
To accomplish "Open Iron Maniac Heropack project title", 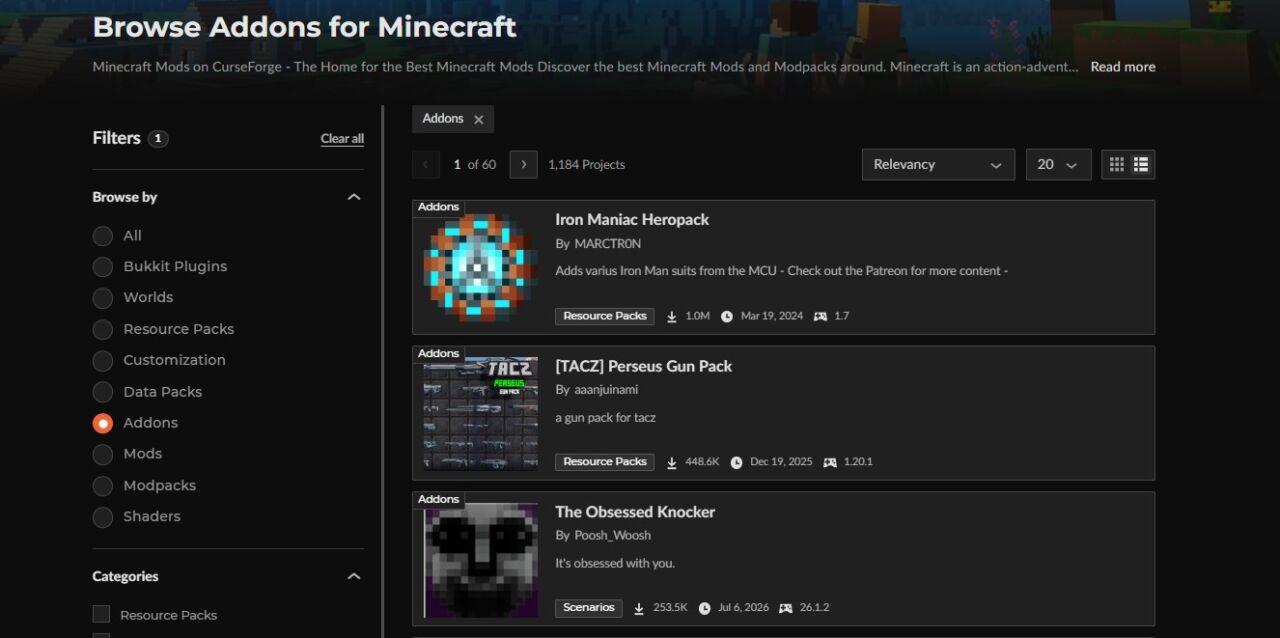I will tap(632, 220).
